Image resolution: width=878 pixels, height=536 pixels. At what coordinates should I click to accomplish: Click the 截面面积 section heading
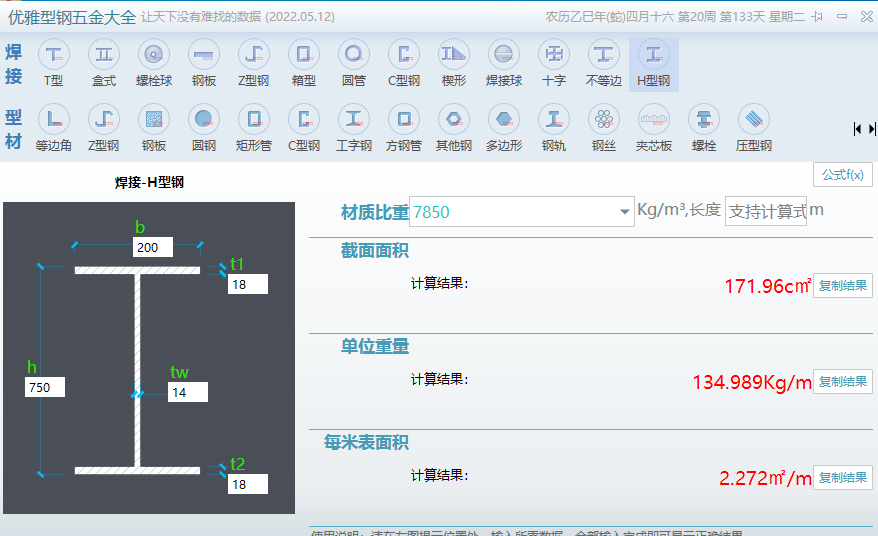(375, 250)
